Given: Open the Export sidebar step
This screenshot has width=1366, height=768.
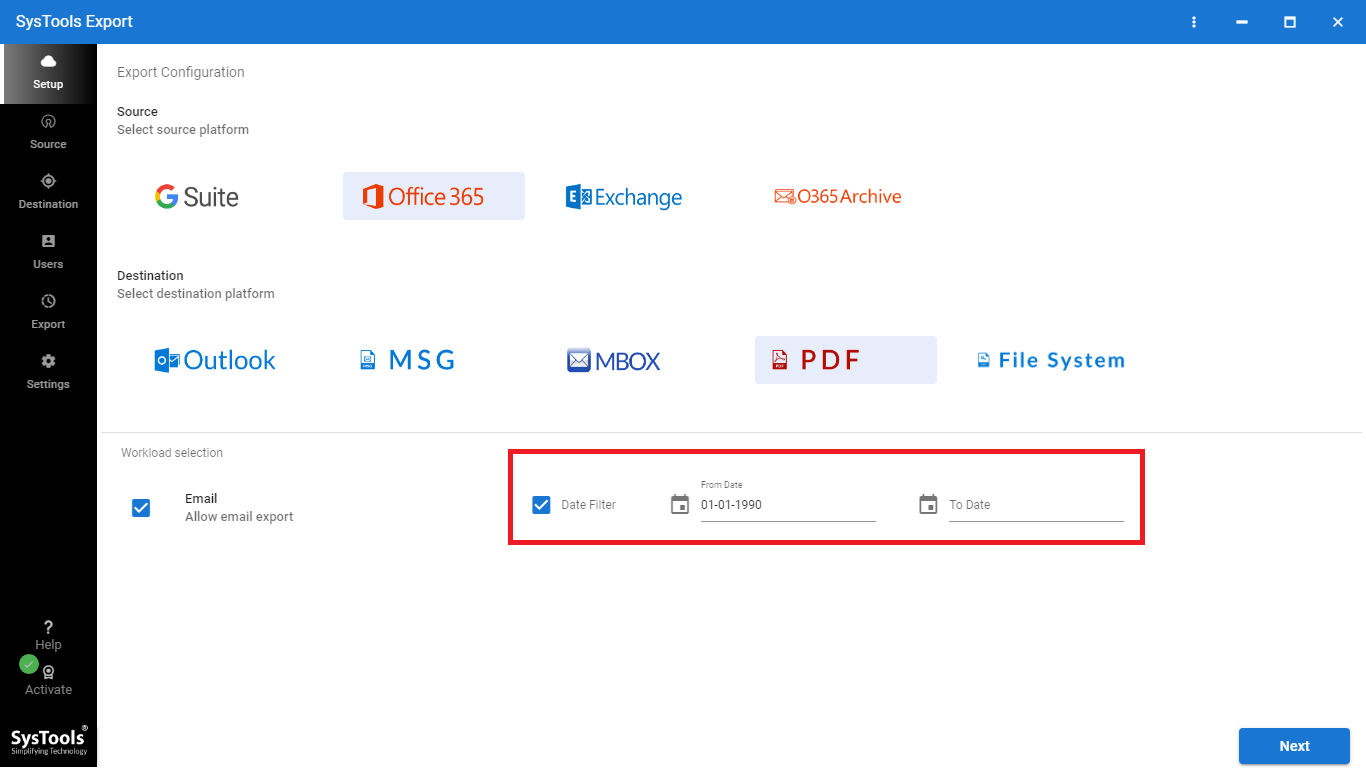Looking at the screenshot, I should point(48,312).
